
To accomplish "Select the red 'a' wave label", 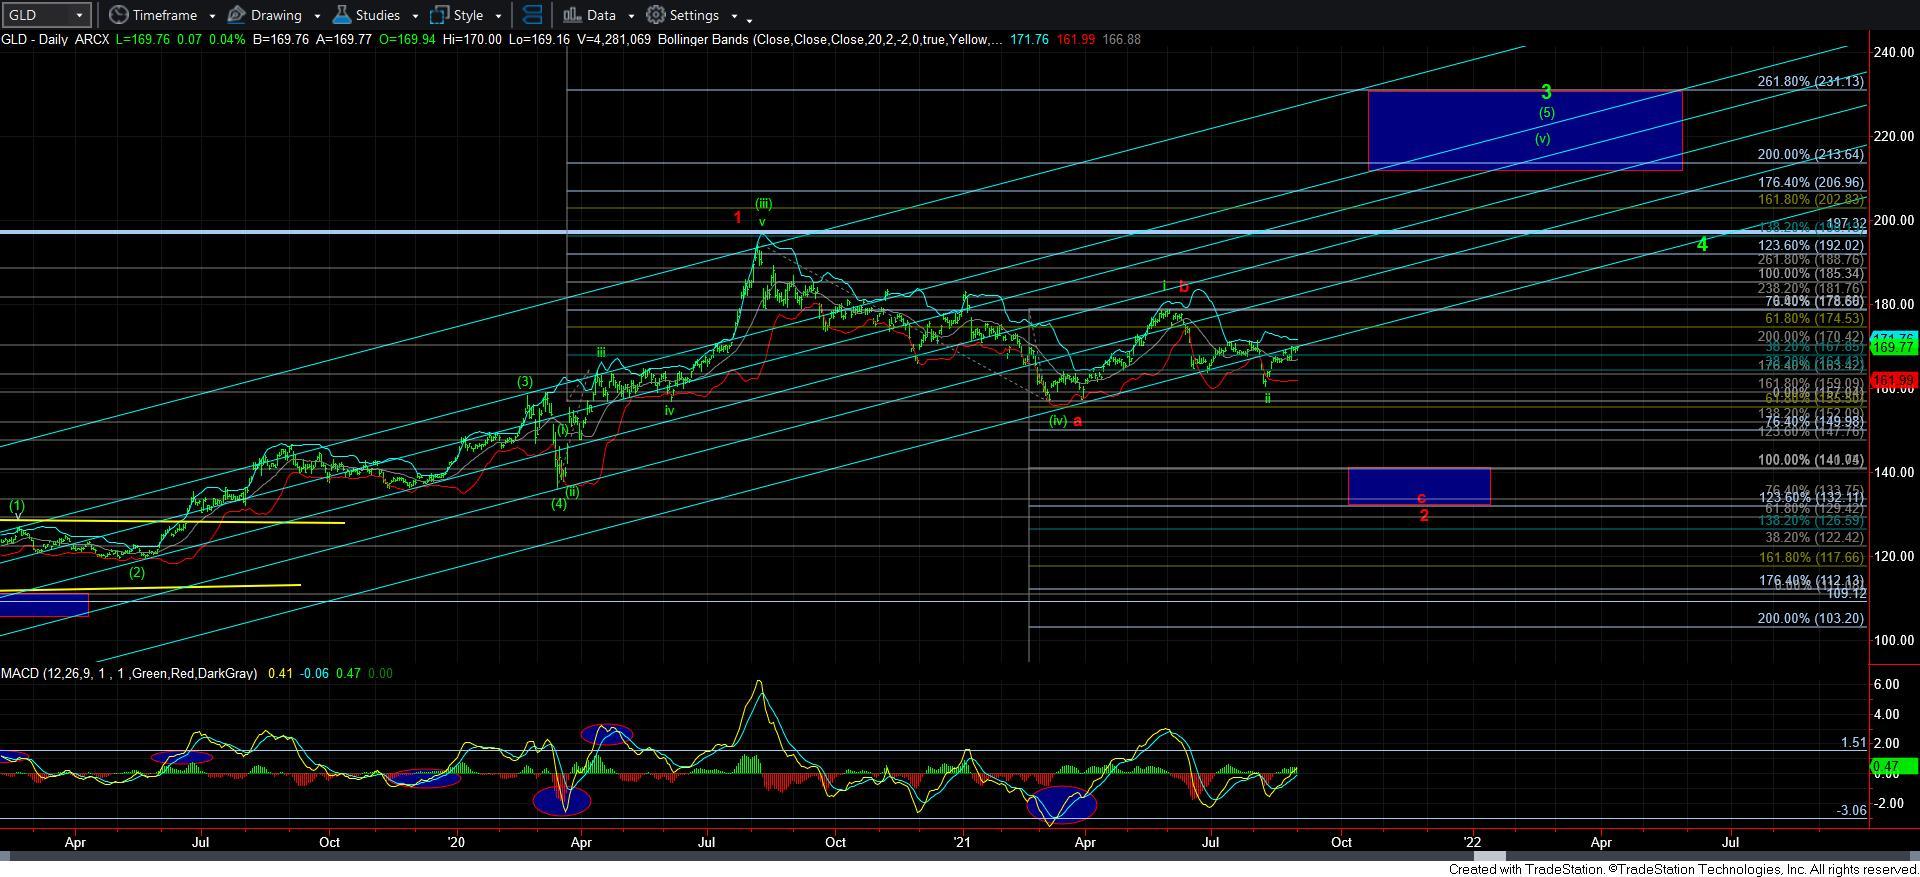I will click(1078, 421).
